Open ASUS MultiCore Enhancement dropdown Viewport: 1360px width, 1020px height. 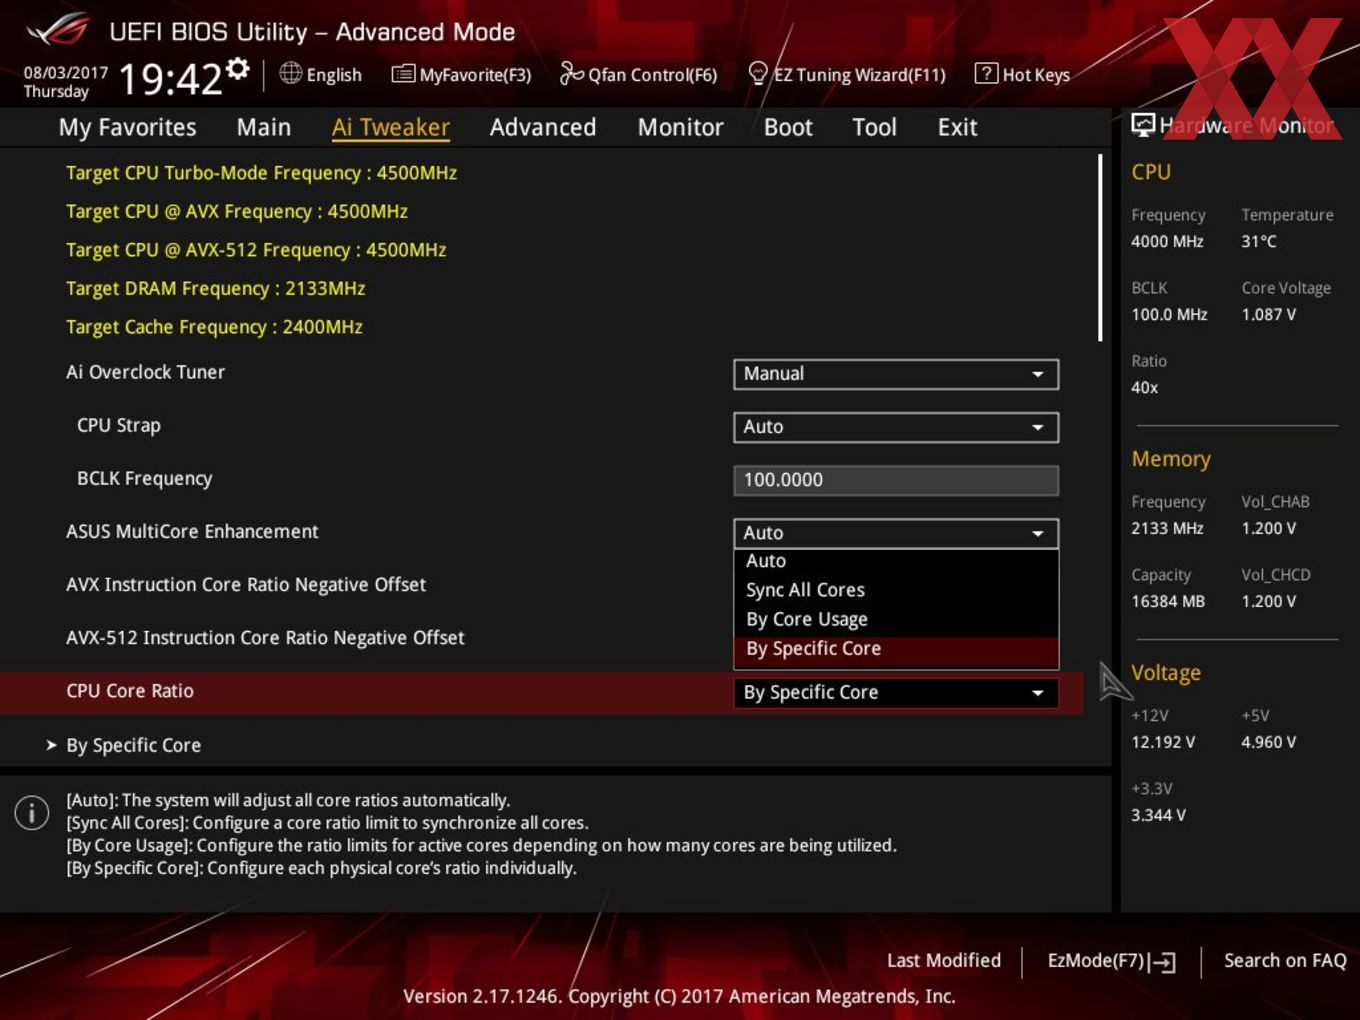[x=896, y=533]
